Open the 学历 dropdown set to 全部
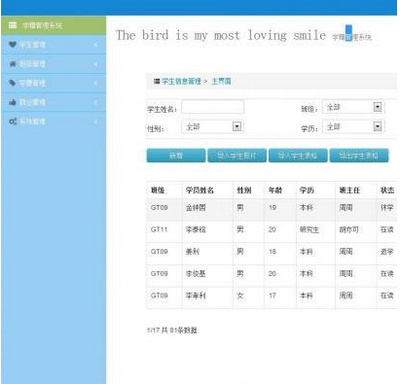 [x=353, y=127]
